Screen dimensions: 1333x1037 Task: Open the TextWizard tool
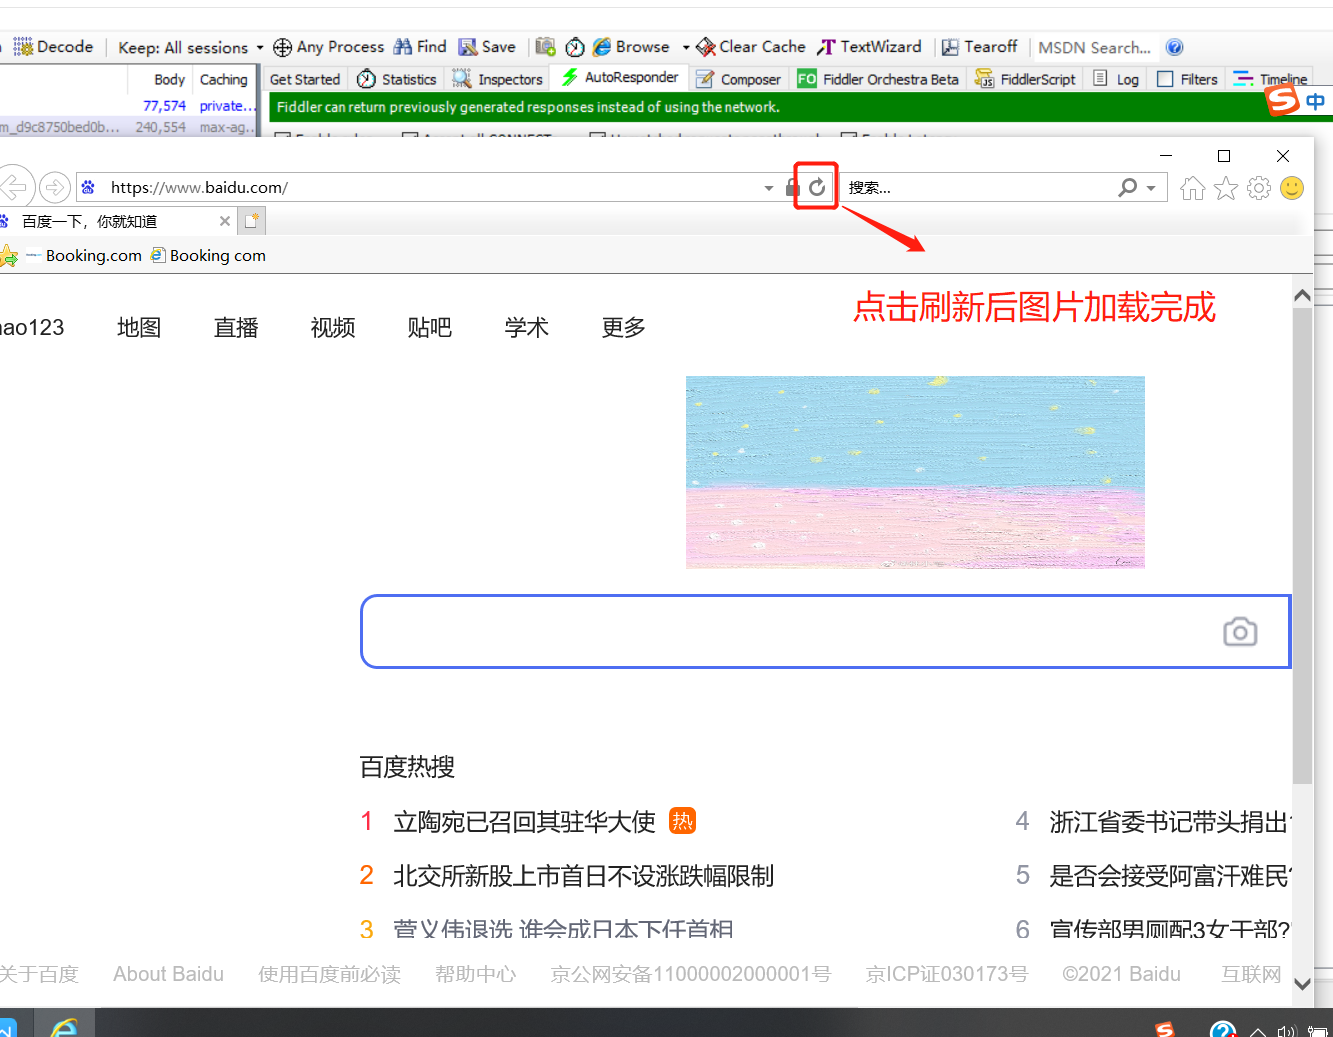(x=870, y=47)
